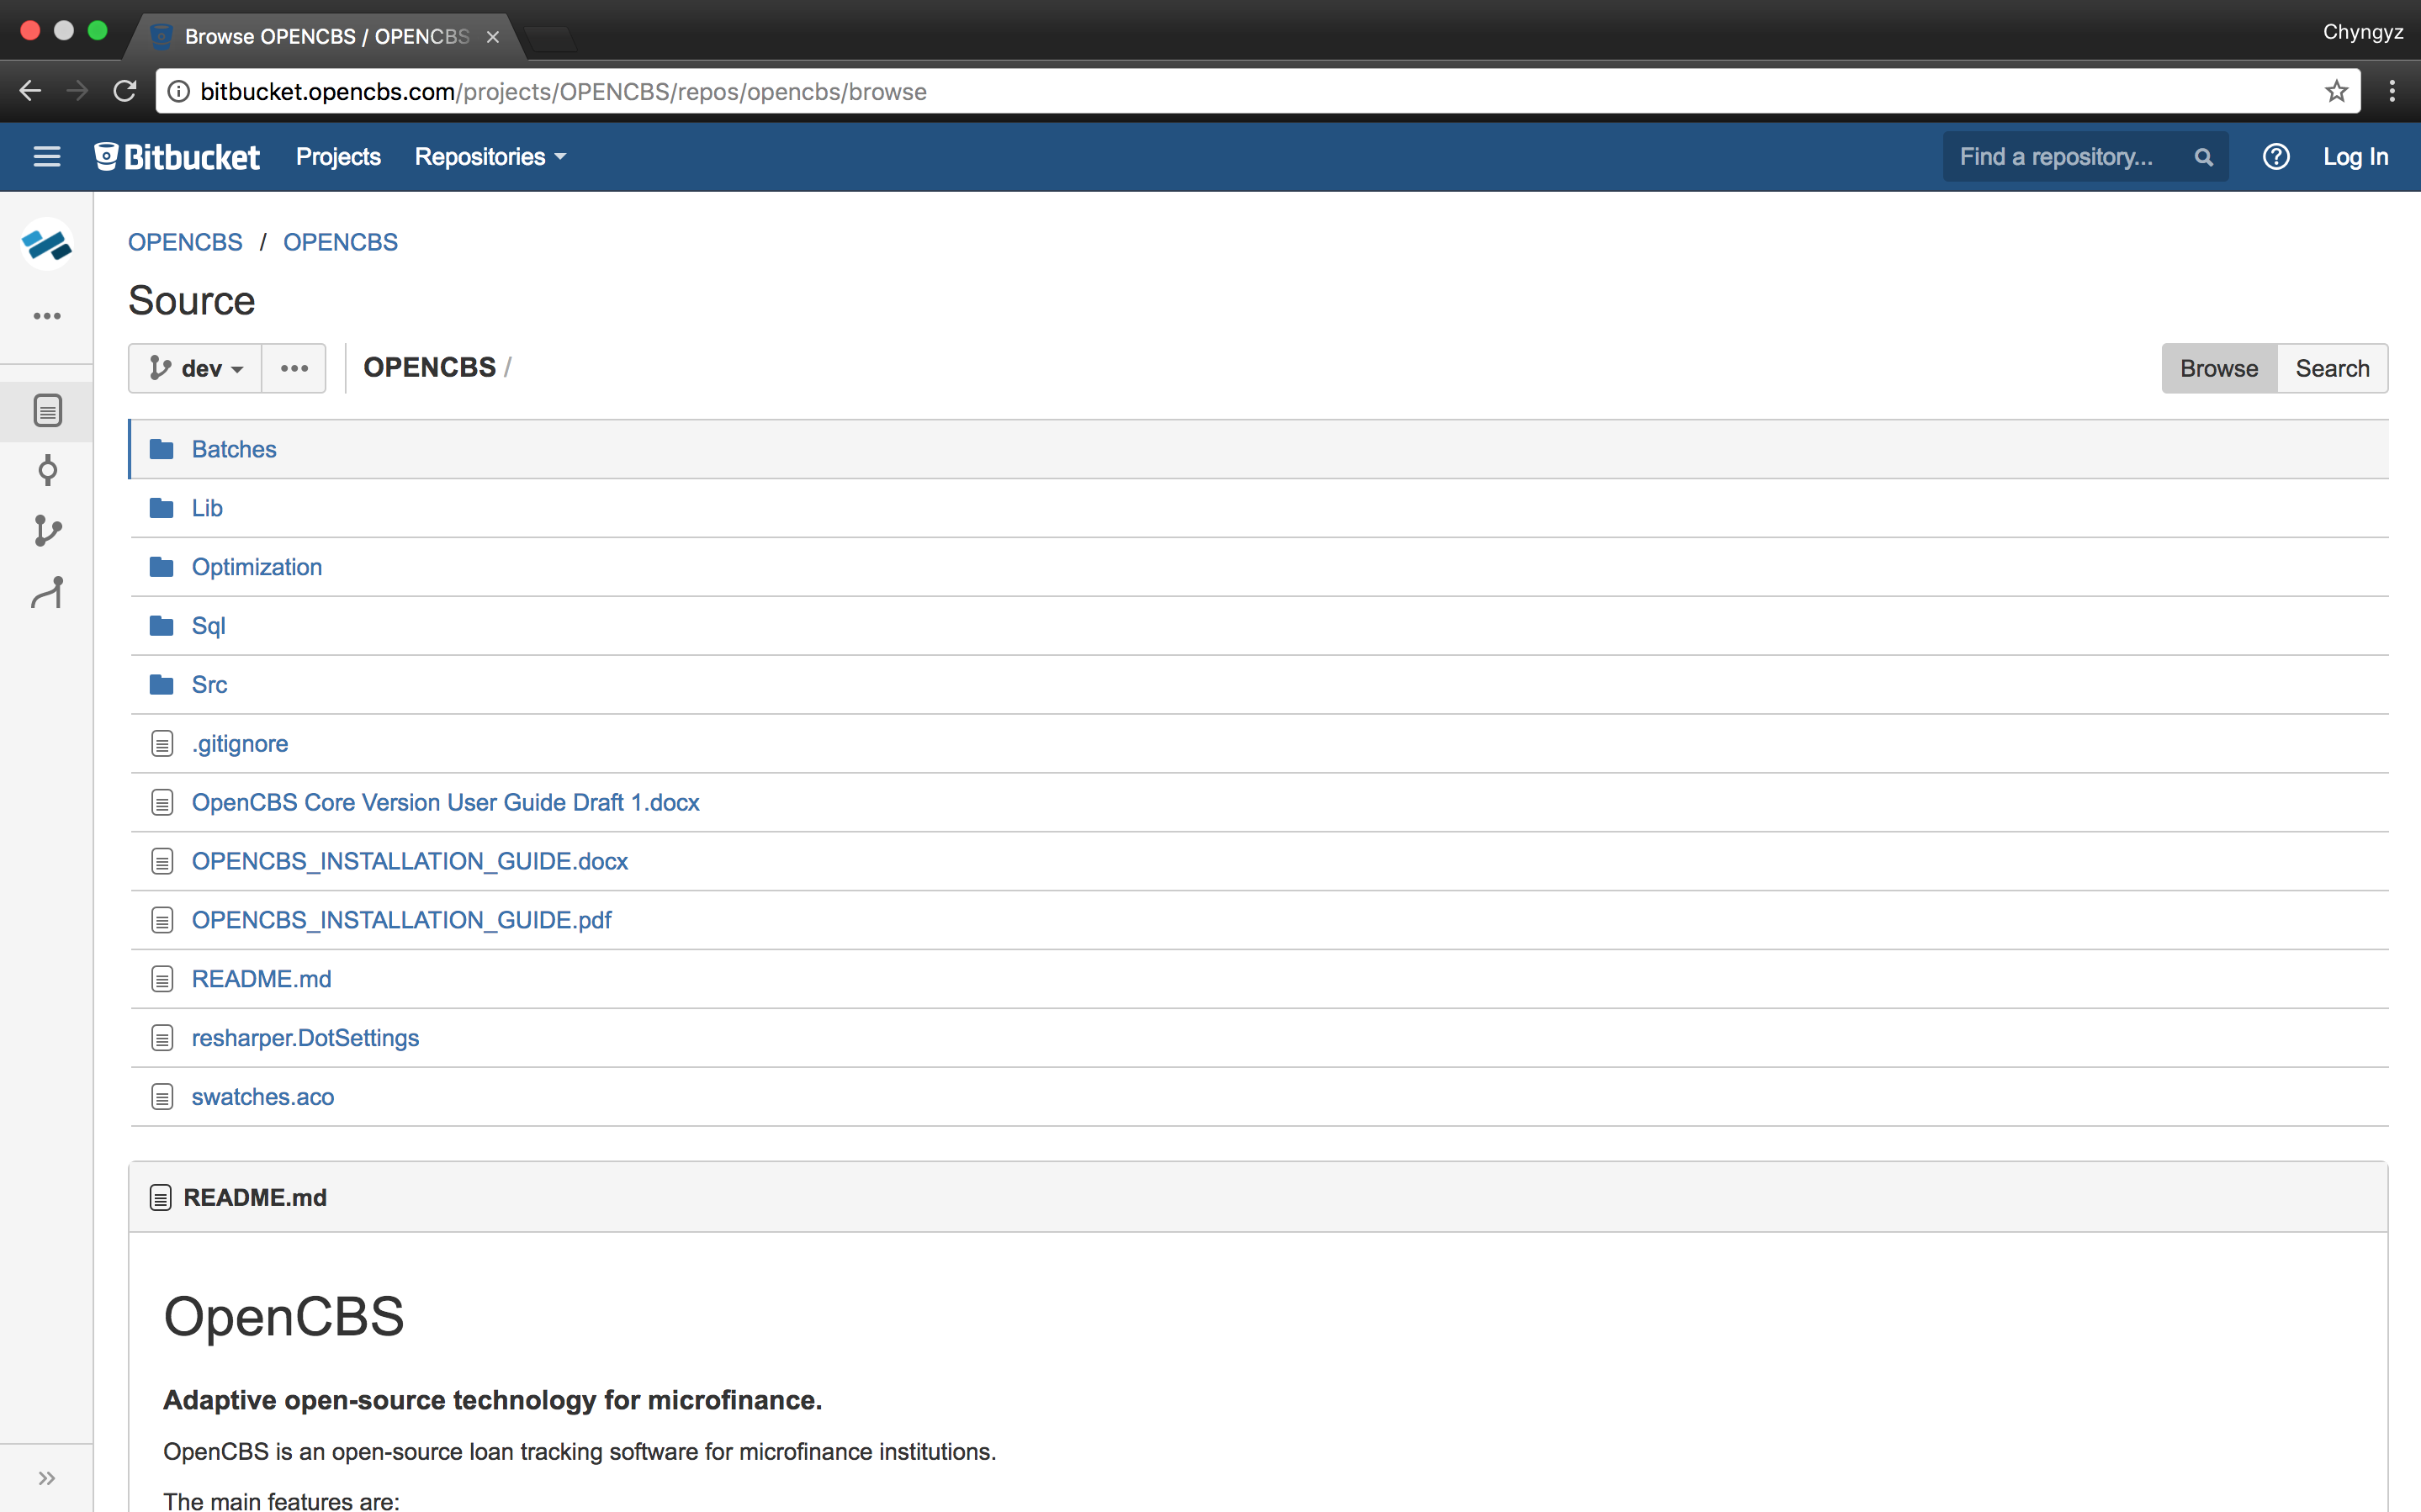Open README.md in the file list
Screen dimensions: 2421x1512
tap(261, 979)
